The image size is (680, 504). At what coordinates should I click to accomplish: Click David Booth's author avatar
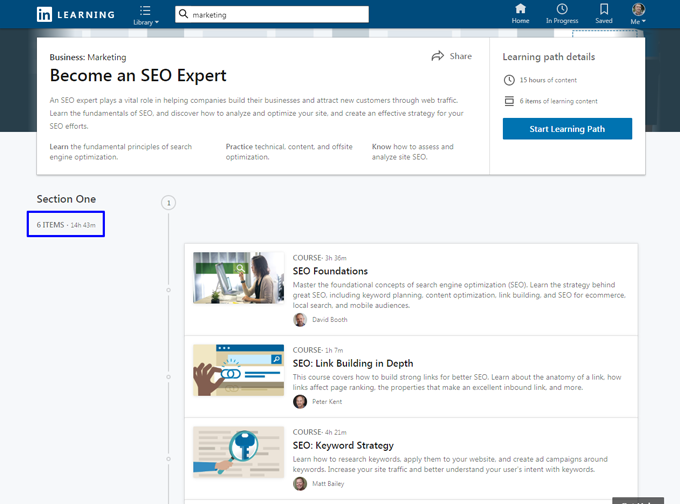(300, 320)
